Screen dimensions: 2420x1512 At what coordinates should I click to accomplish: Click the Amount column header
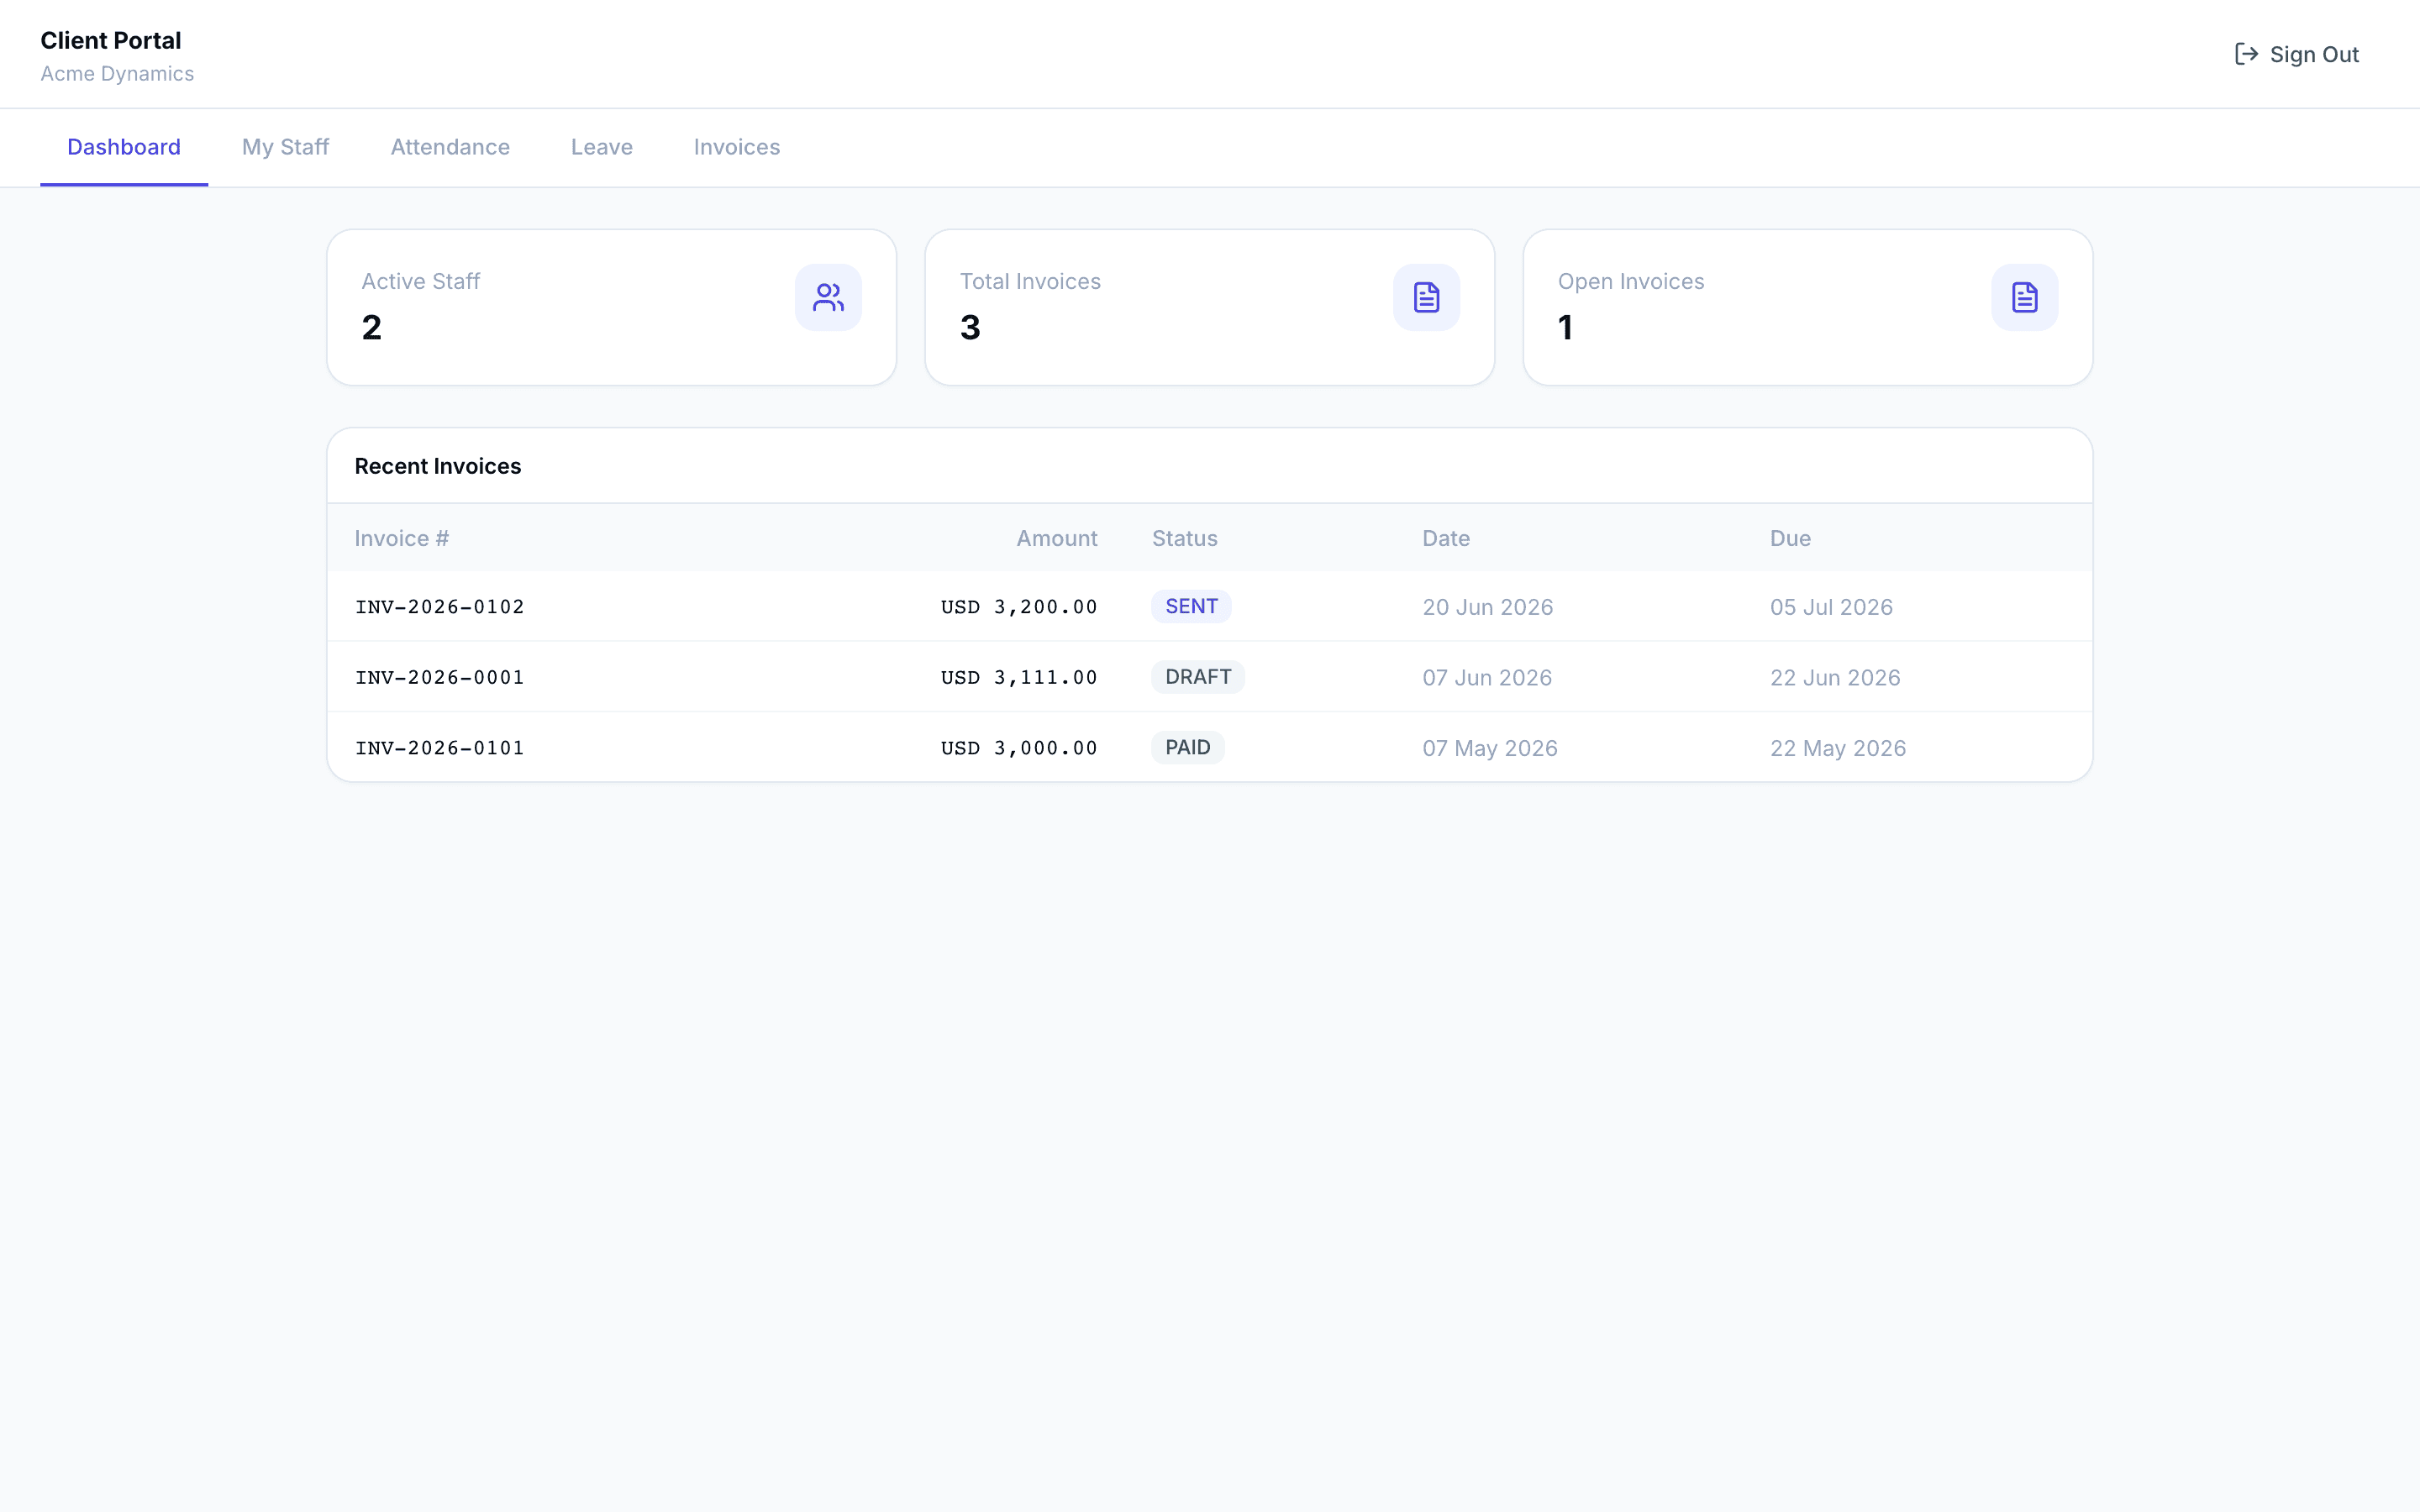(x=1057, y=538)
